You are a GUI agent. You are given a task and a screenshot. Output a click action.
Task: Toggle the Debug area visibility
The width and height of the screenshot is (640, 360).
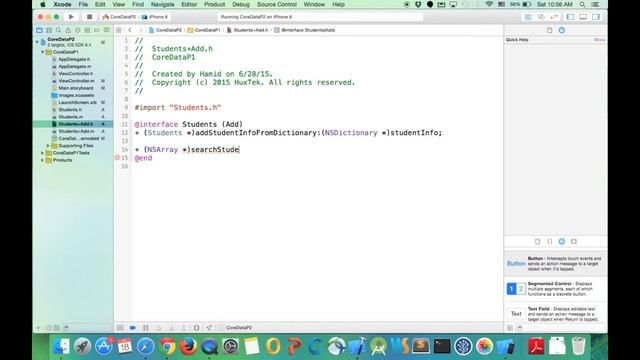point(583,17)
